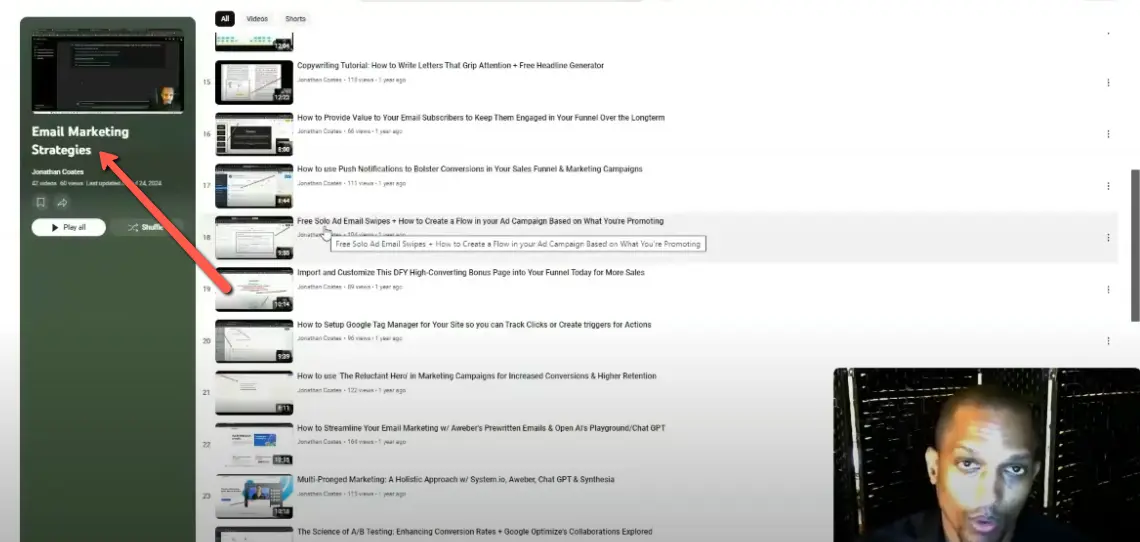Open three-dot menu for Solo Ad Email Swipes video
The image size is (1140, 542).
(x=1108, y=237)
